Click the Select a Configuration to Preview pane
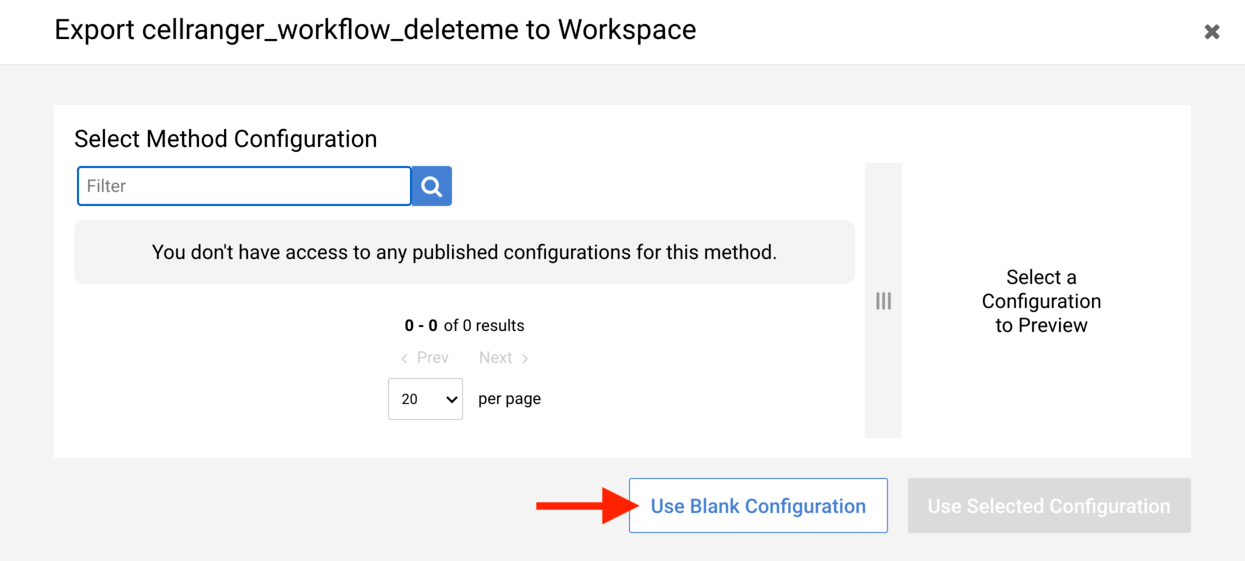This screenshot has height=561, width=1245. [1041, 301]
